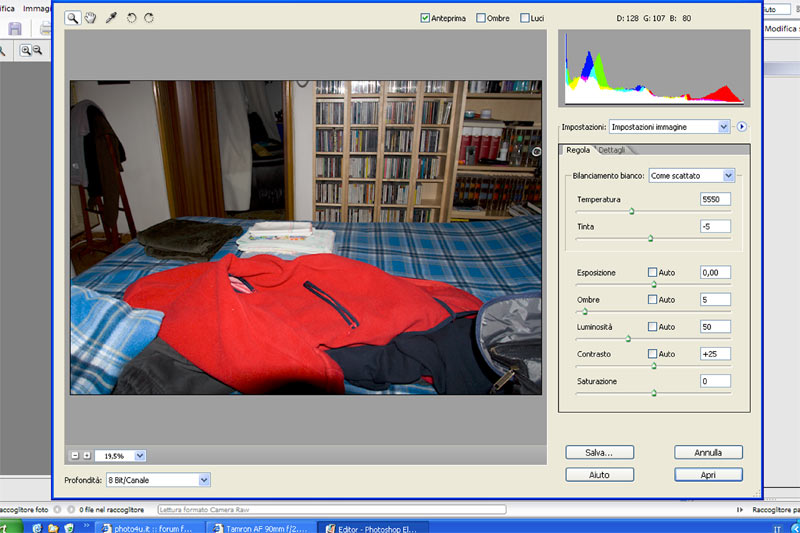
Task: Click the Tinta slider handle
Action: click(651, 238)
